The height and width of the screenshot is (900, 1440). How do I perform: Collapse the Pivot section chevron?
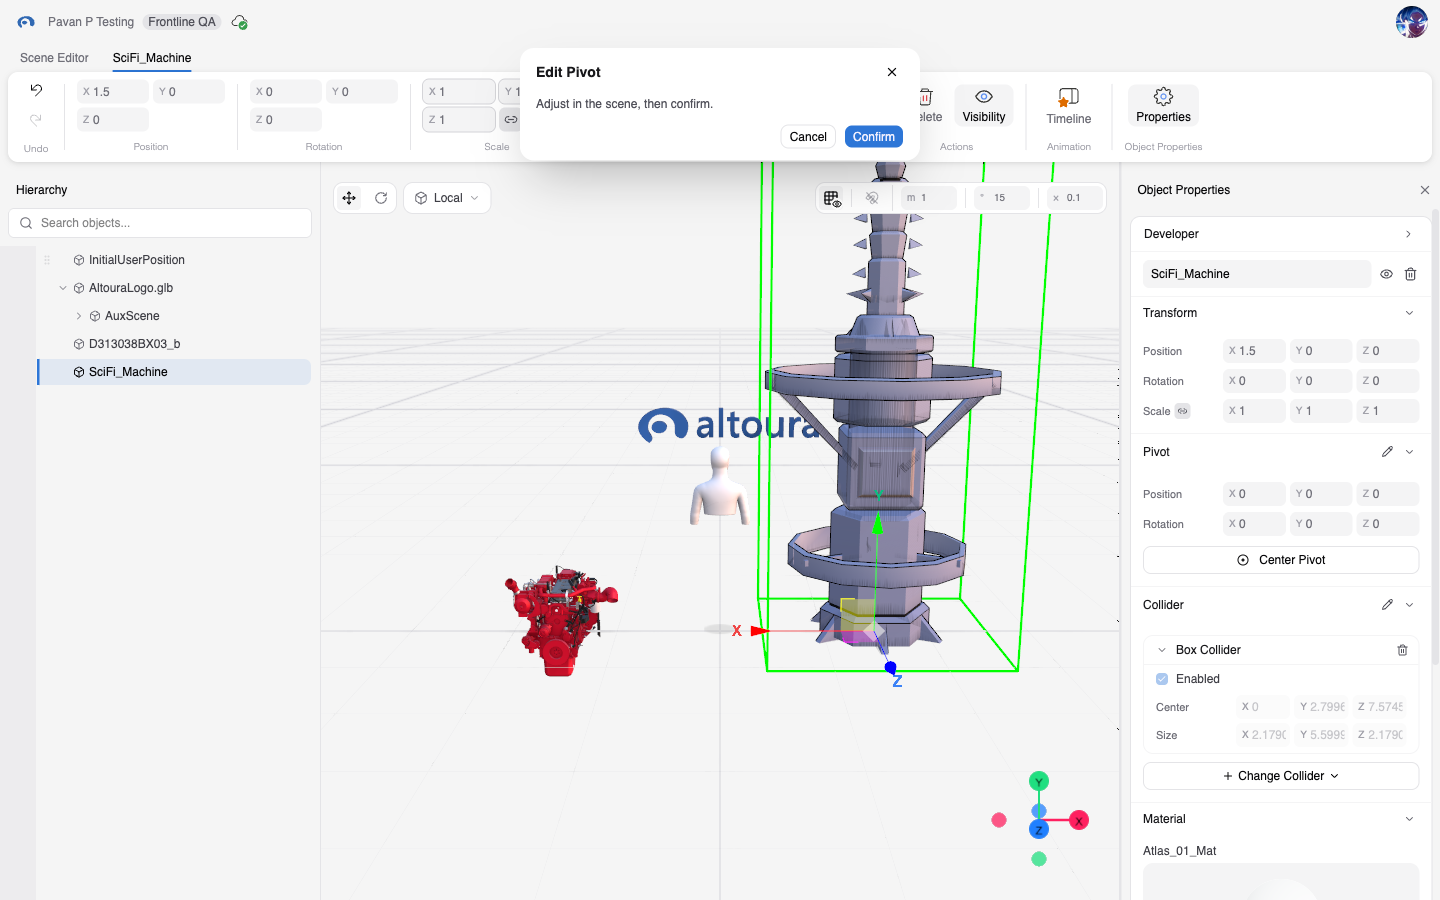(1409, 452)
